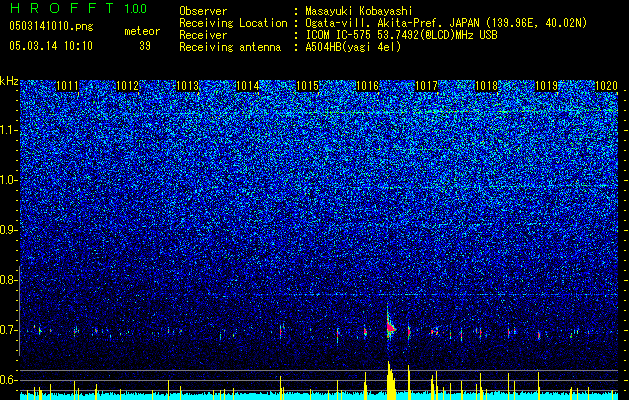Select the Ogata-vill. Akita-Pref. JAPAN location text
The image size is (629, 400).
pyautogui.click(x=446, y=23)
